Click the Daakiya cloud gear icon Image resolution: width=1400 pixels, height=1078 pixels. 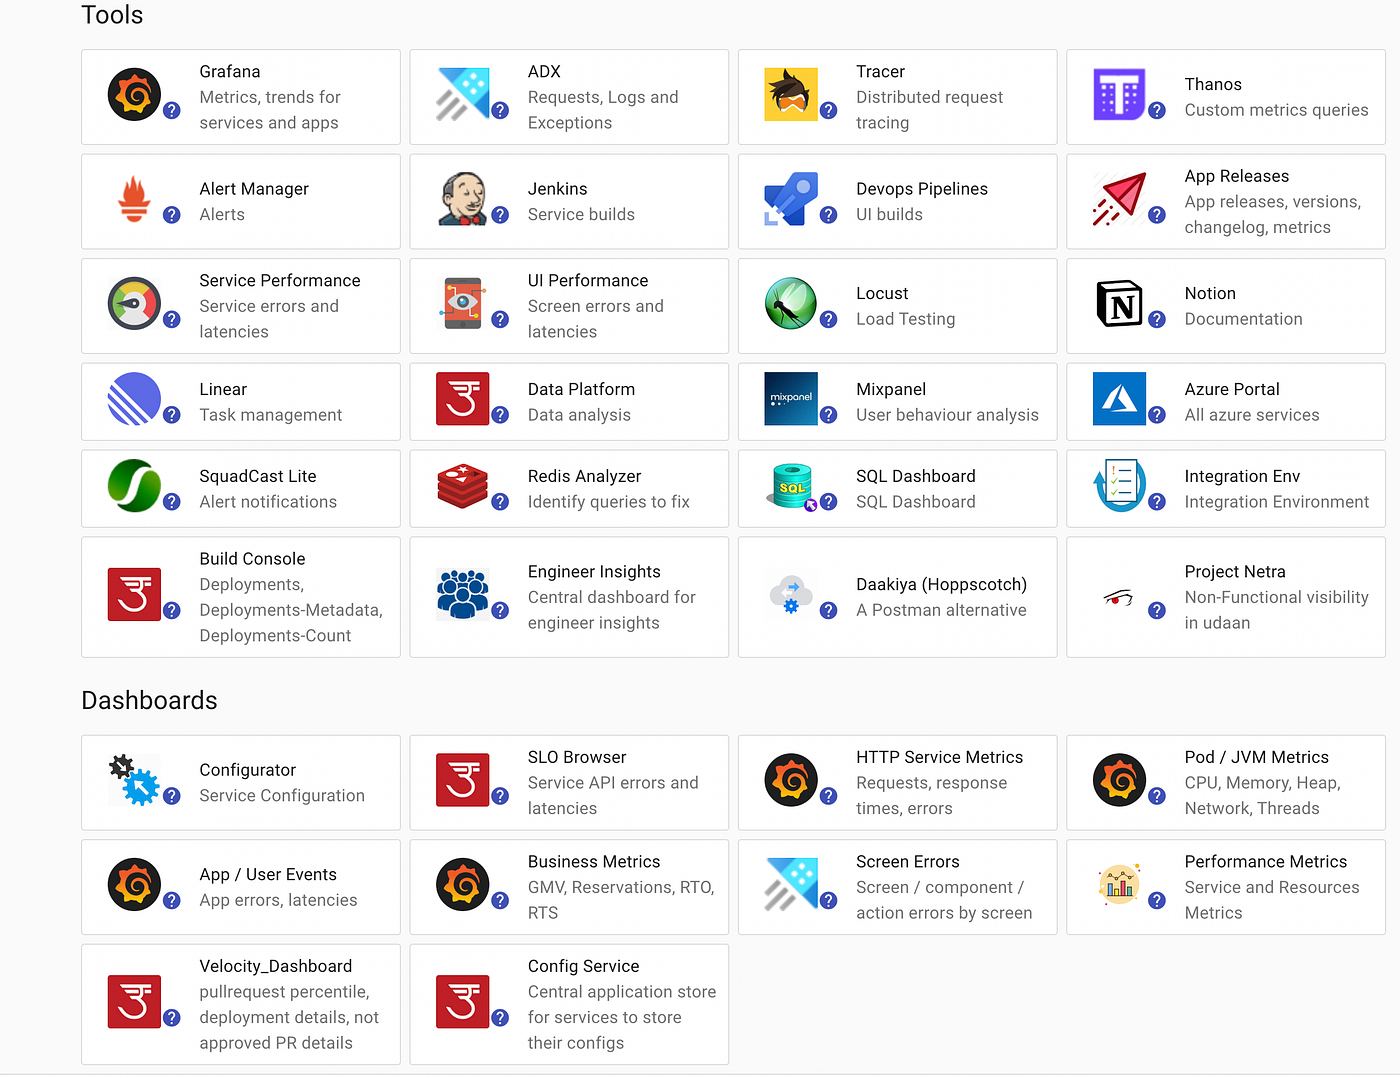pyautogui.click(x=791, y=595)
